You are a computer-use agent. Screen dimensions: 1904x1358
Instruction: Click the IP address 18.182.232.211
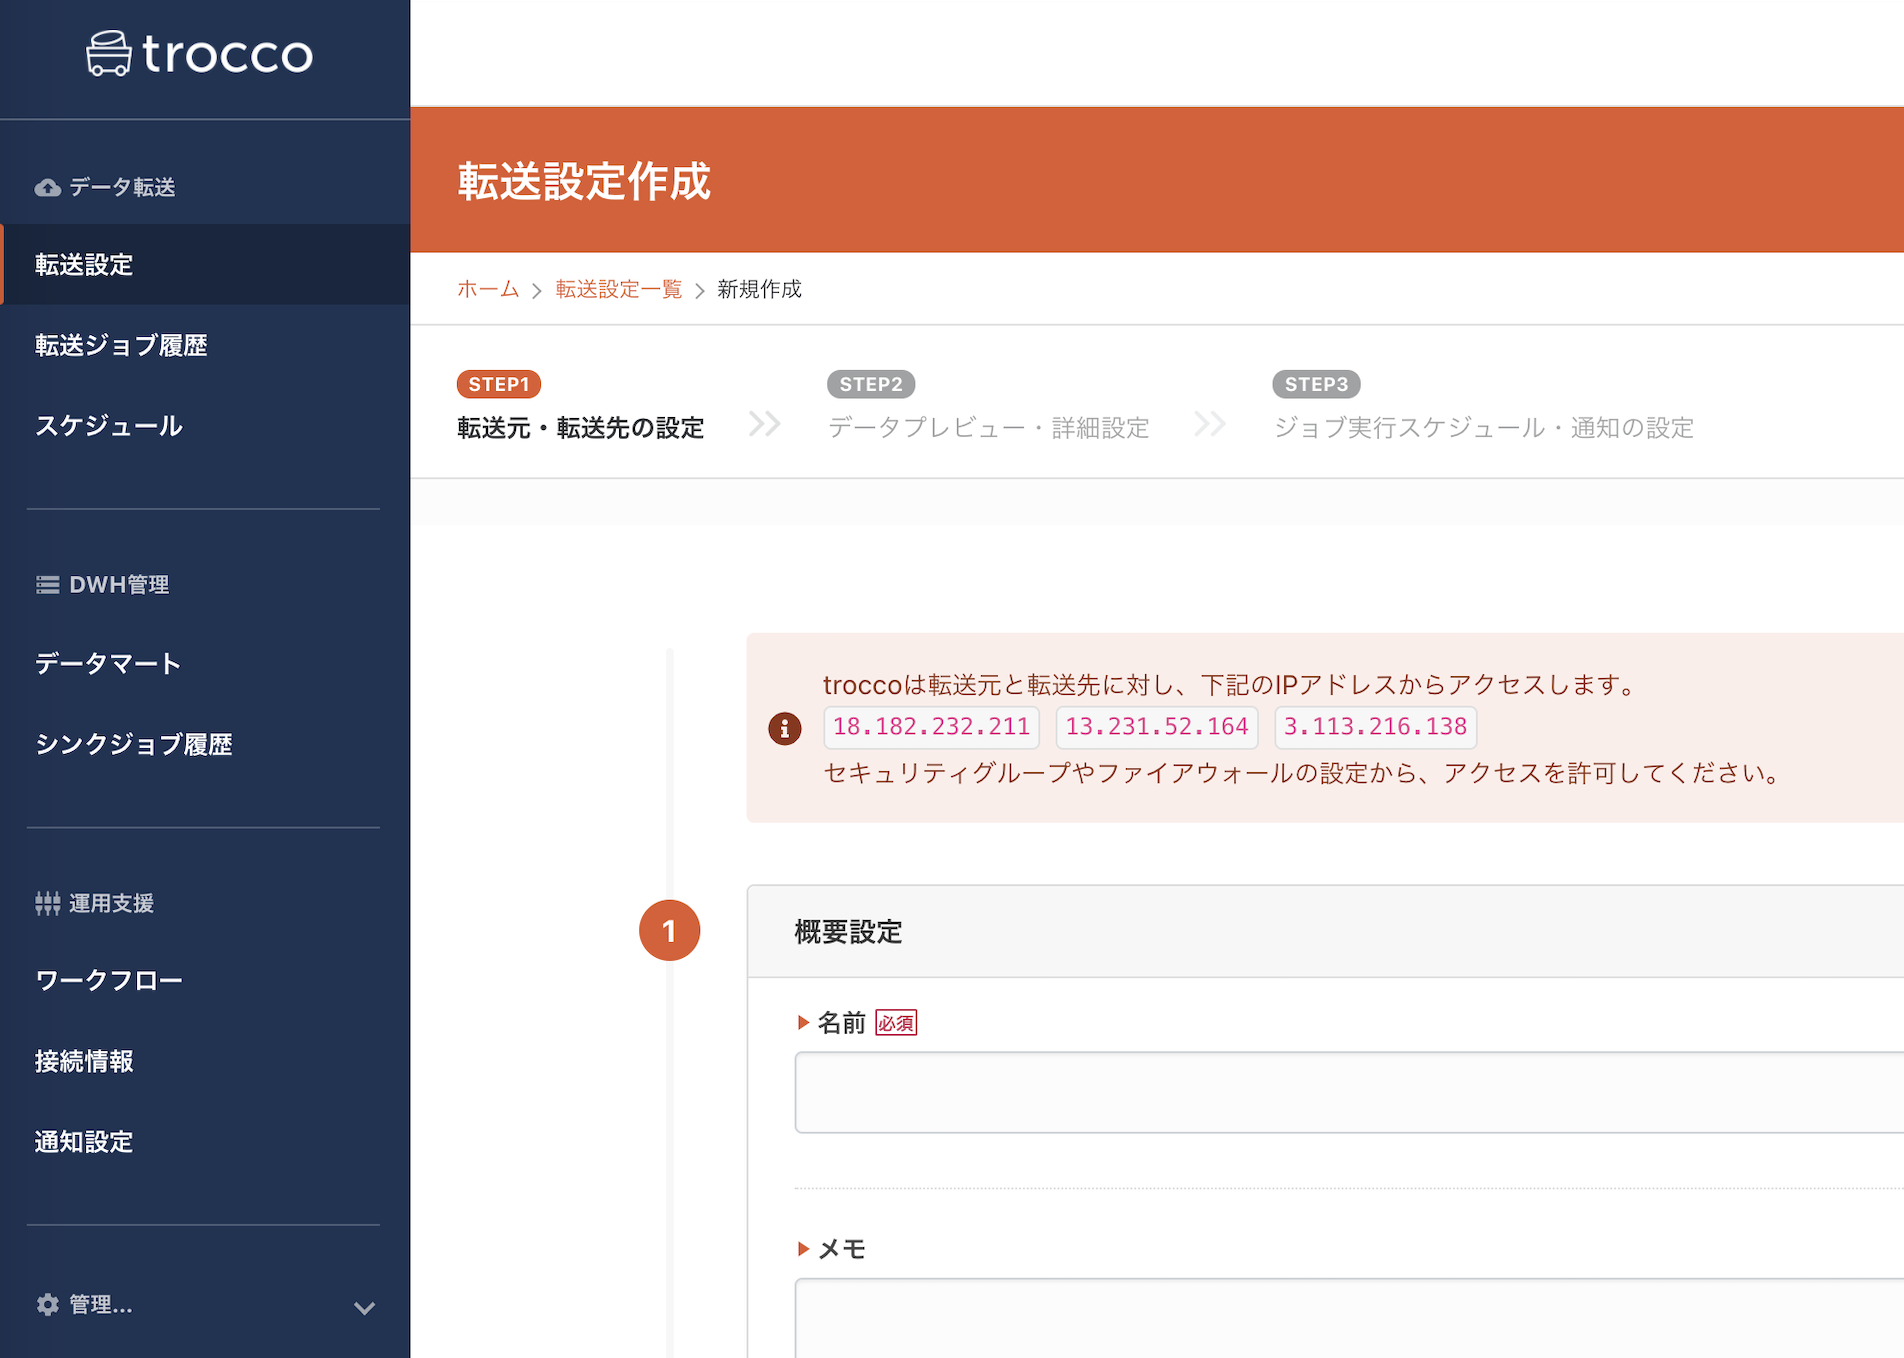[x=931, y=727]
